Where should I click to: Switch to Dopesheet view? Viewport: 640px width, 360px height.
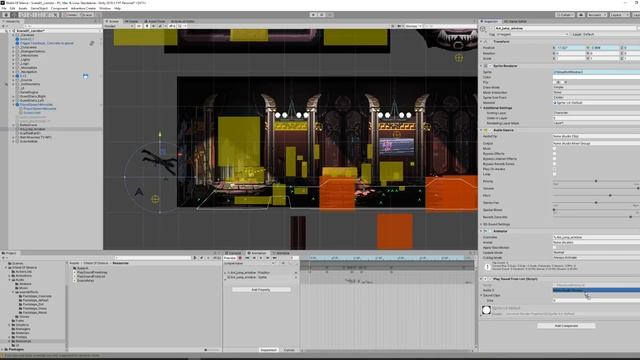(269, 350)
